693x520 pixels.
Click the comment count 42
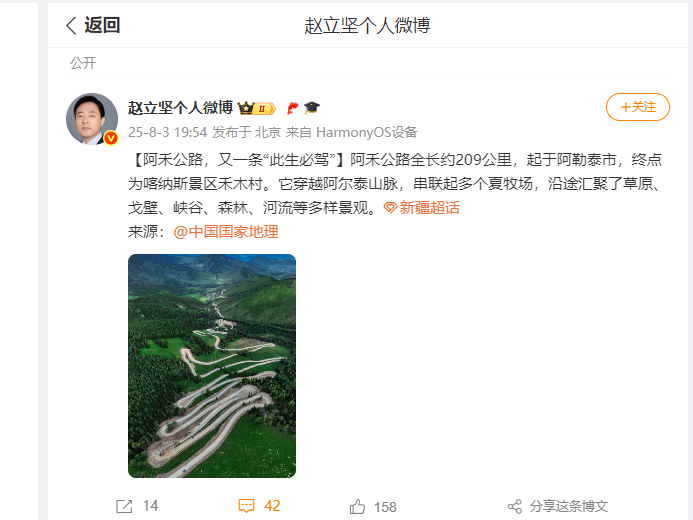coord(272,506)
